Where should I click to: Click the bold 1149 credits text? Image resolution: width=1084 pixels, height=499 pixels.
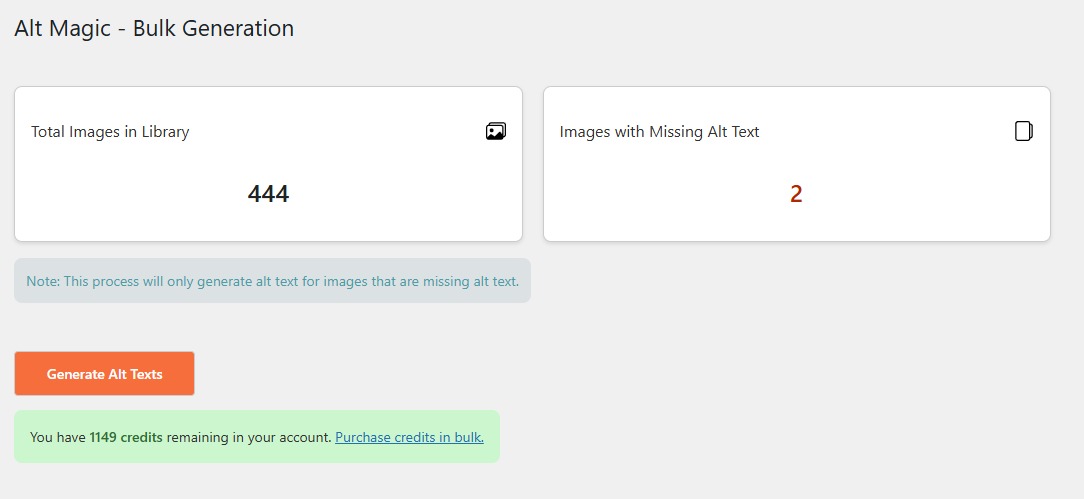click(126, 437)
